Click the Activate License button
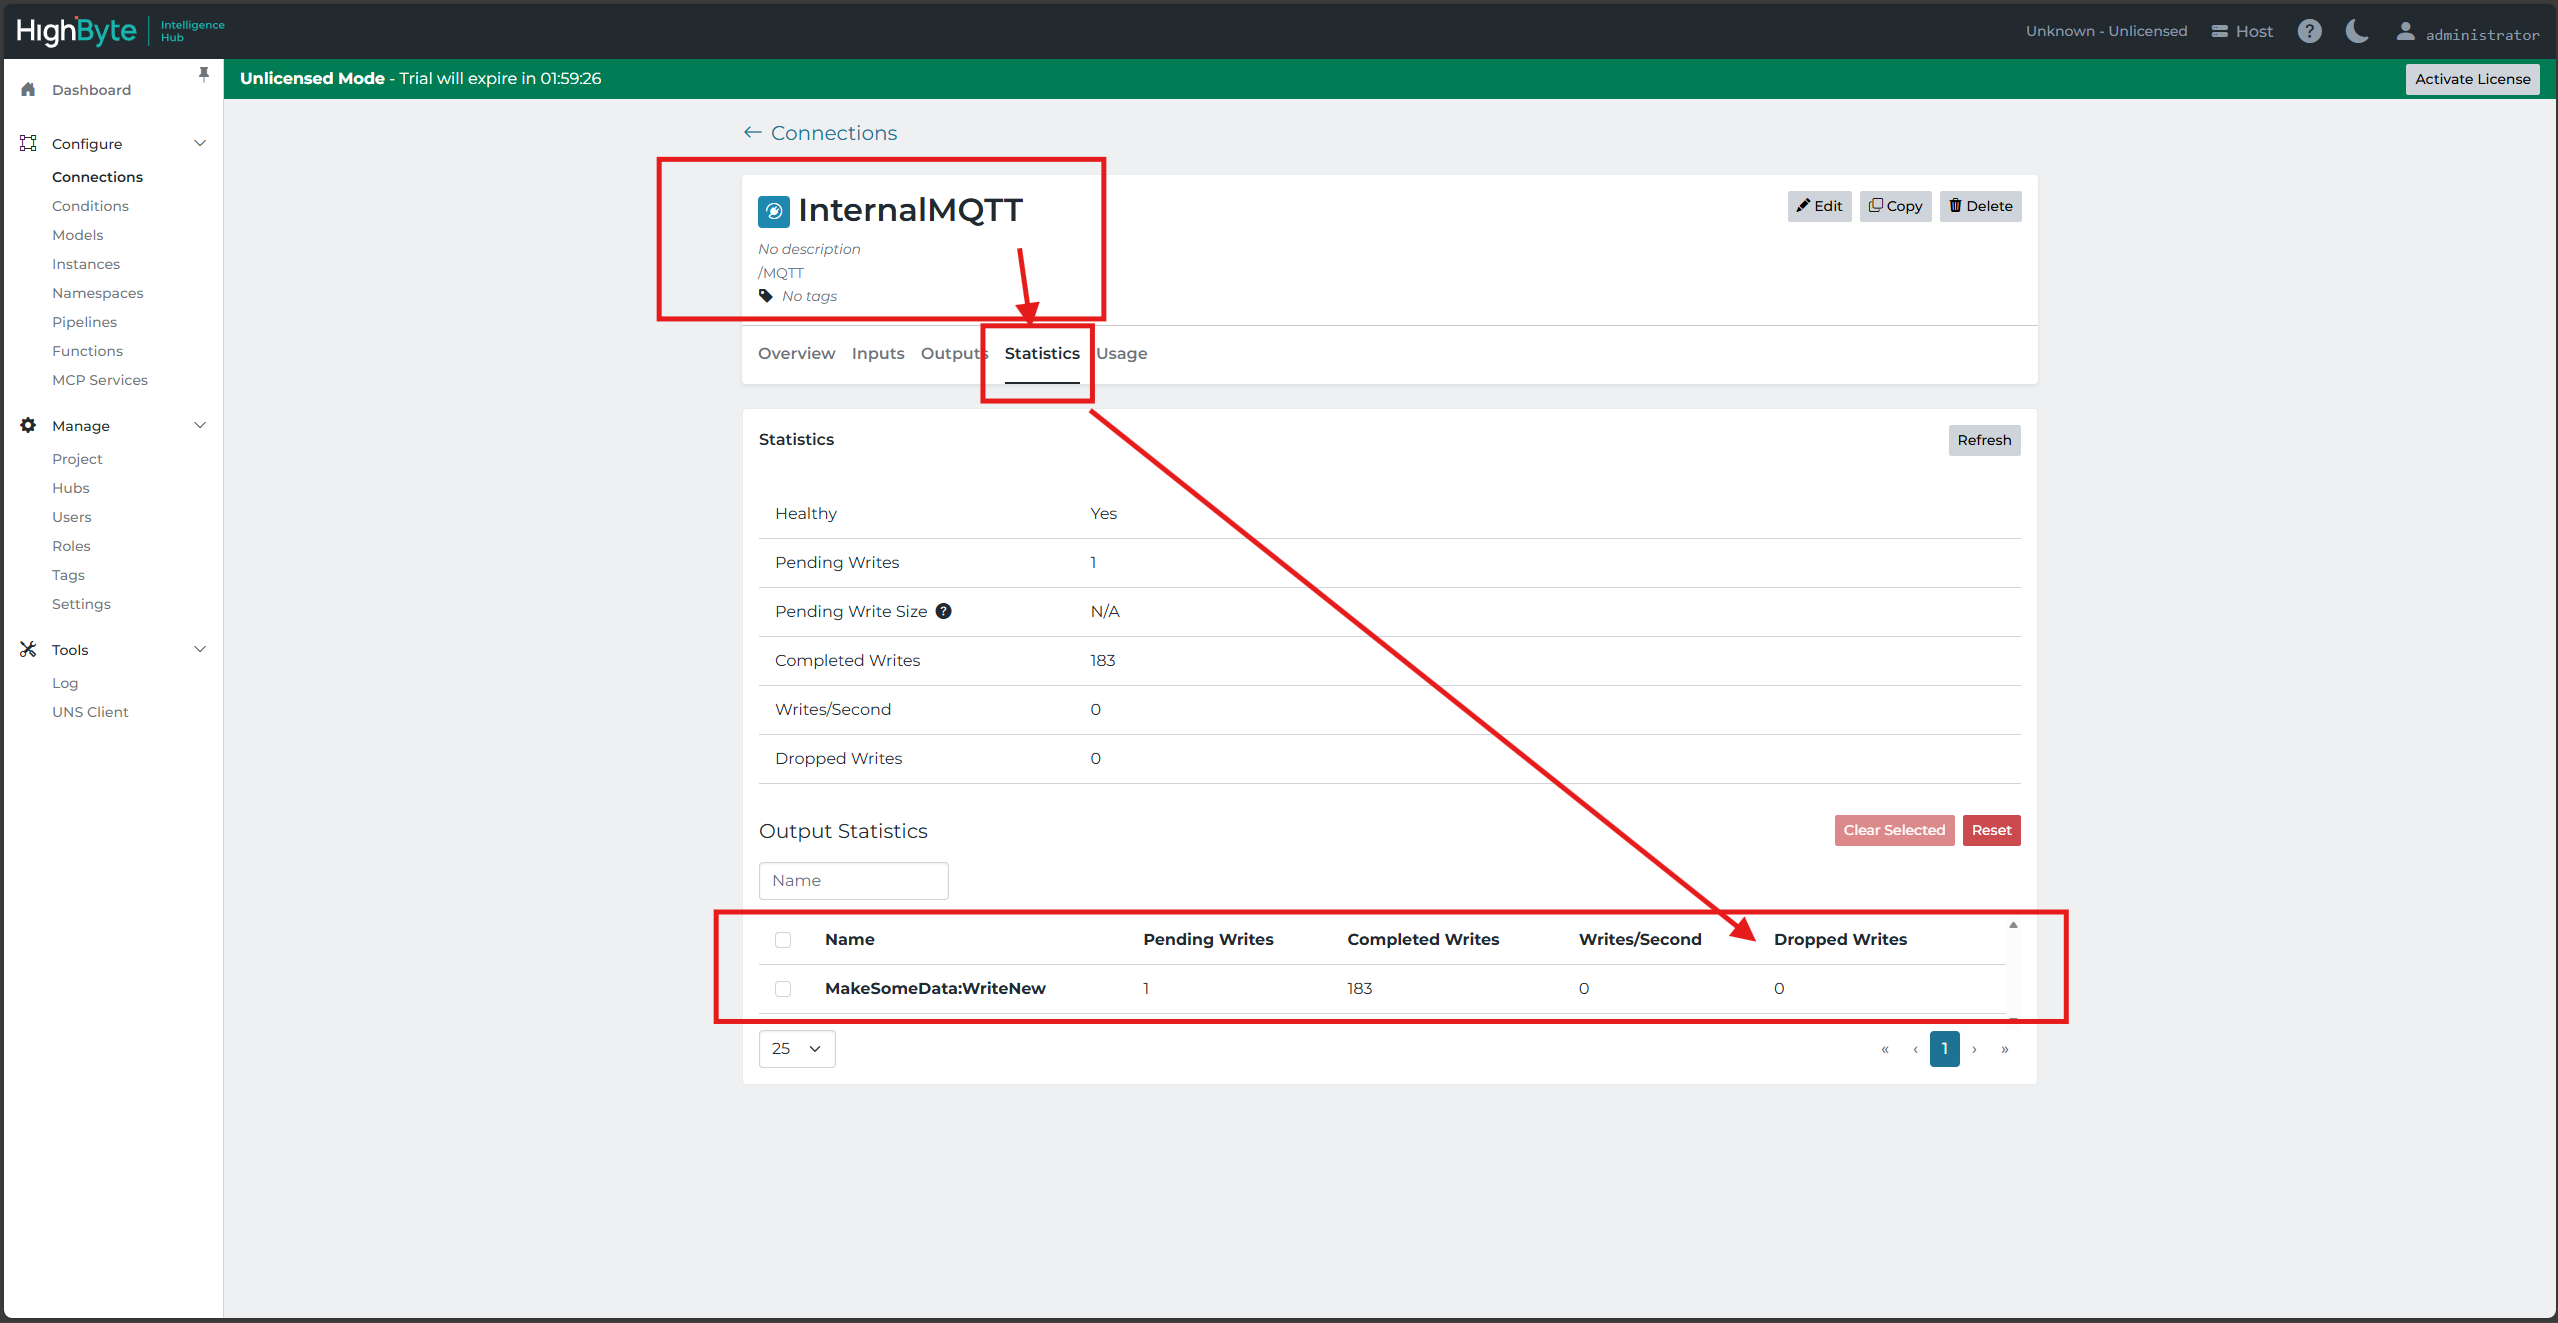The width and height of the screenshot is (2558, 1323). [2472, 79]
